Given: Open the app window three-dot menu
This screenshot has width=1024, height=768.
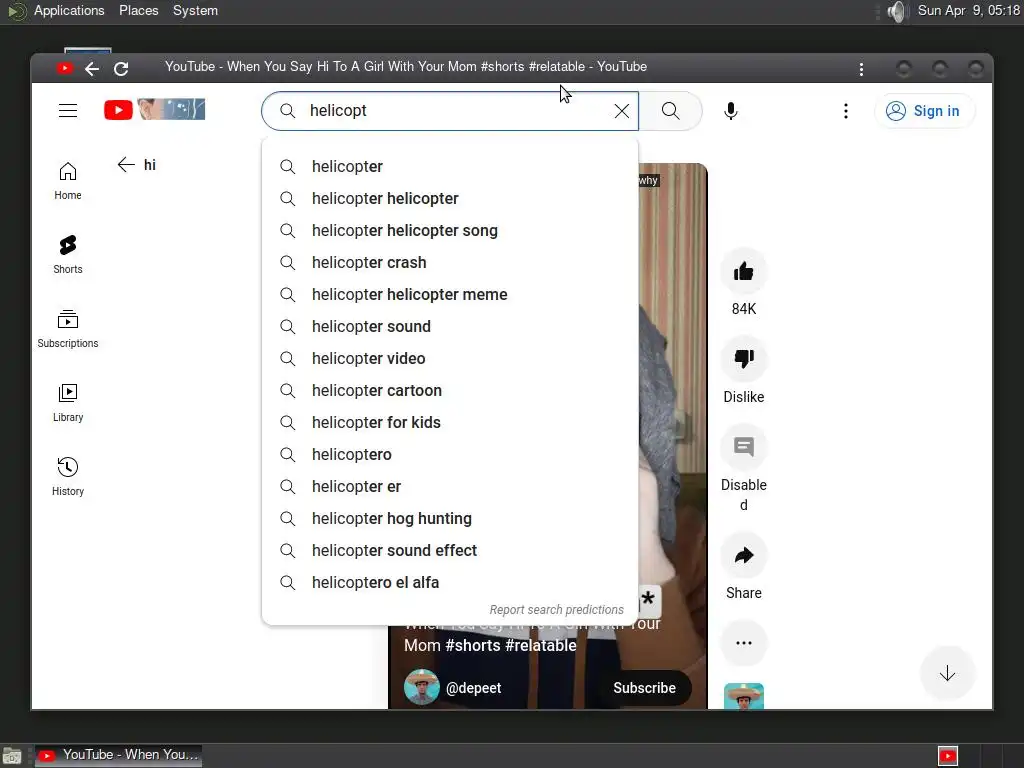Looking at the screenshot, I should [861, 69].
